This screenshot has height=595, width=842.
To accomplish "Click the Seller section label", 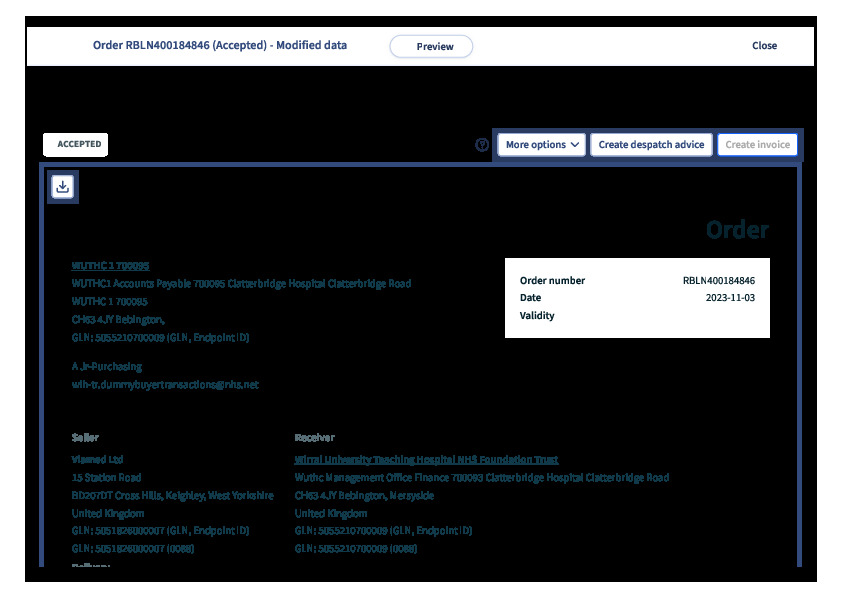I will coord(85,438).
